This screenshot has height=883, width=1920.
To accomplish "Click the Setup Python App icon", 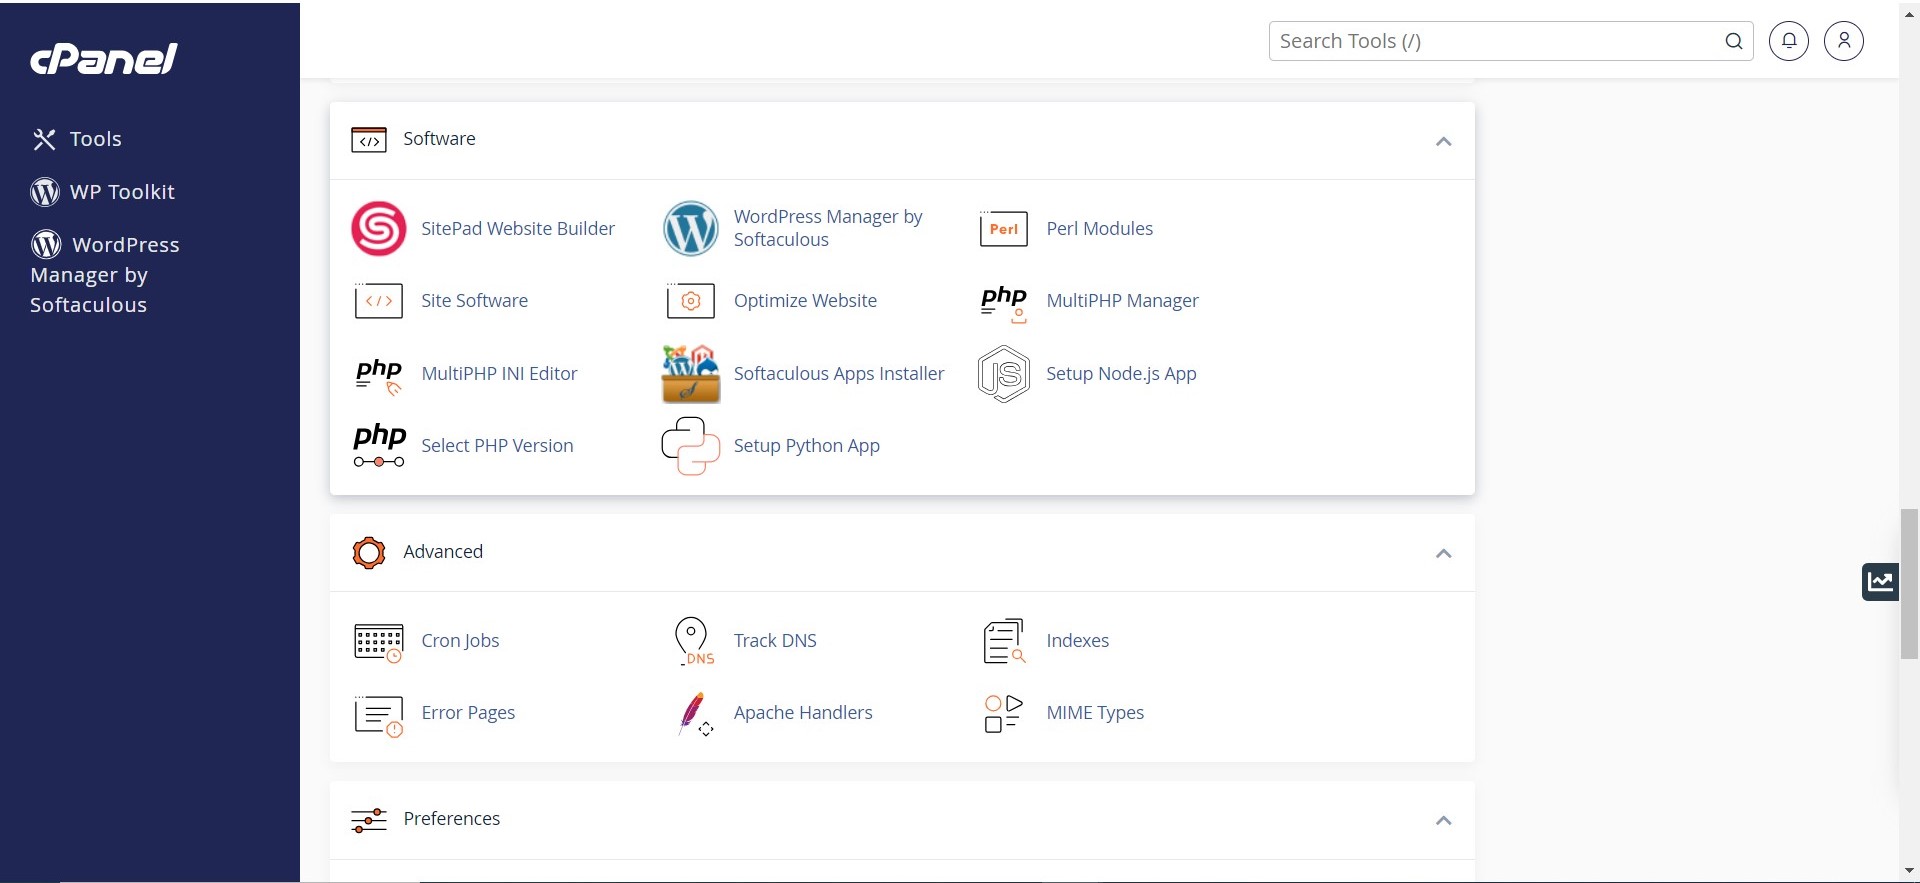I will coord(691,446).
